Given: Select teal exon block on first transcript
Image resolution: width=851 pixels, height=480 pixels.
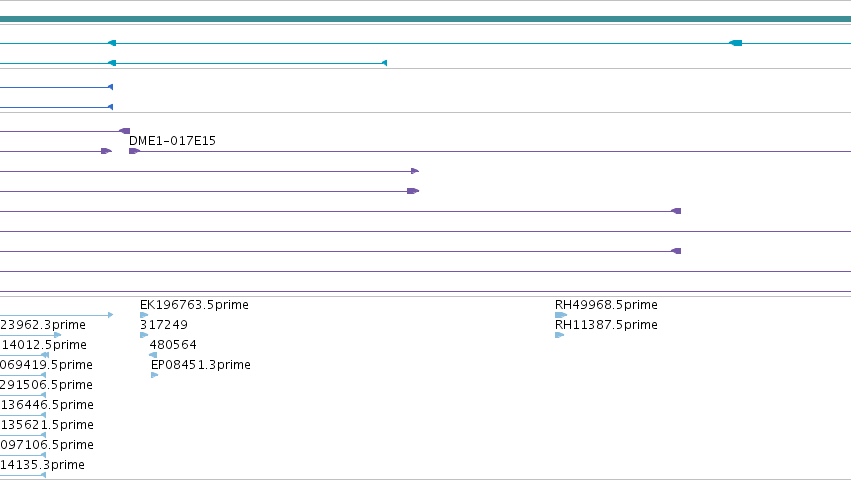Looking at the screenshot, I should pos(735,43).
